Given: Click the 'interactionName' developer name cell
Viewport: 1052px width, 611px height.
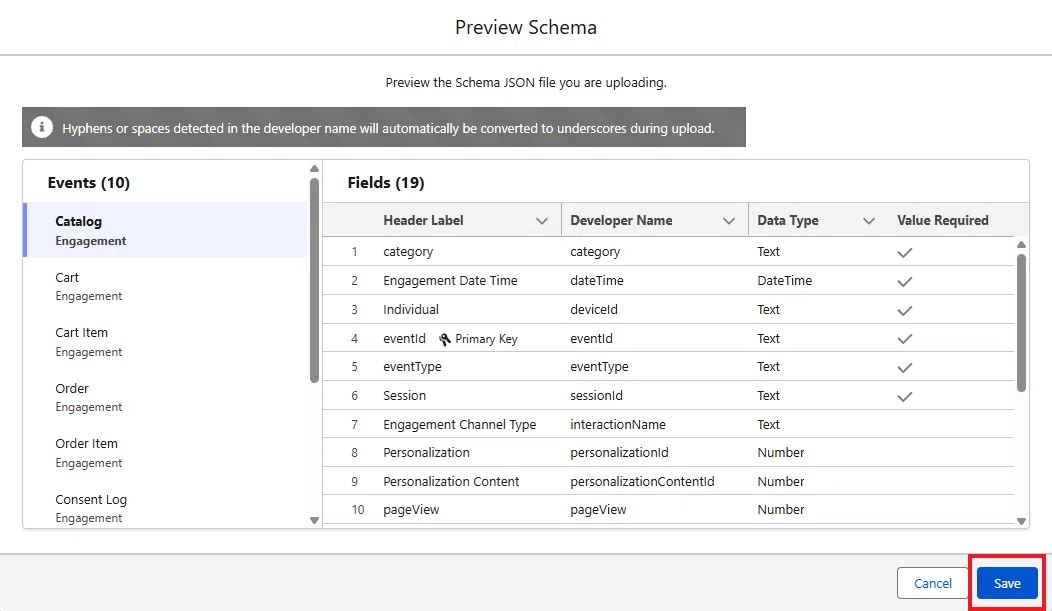Looking at the screenshot, I should (618, 425).
